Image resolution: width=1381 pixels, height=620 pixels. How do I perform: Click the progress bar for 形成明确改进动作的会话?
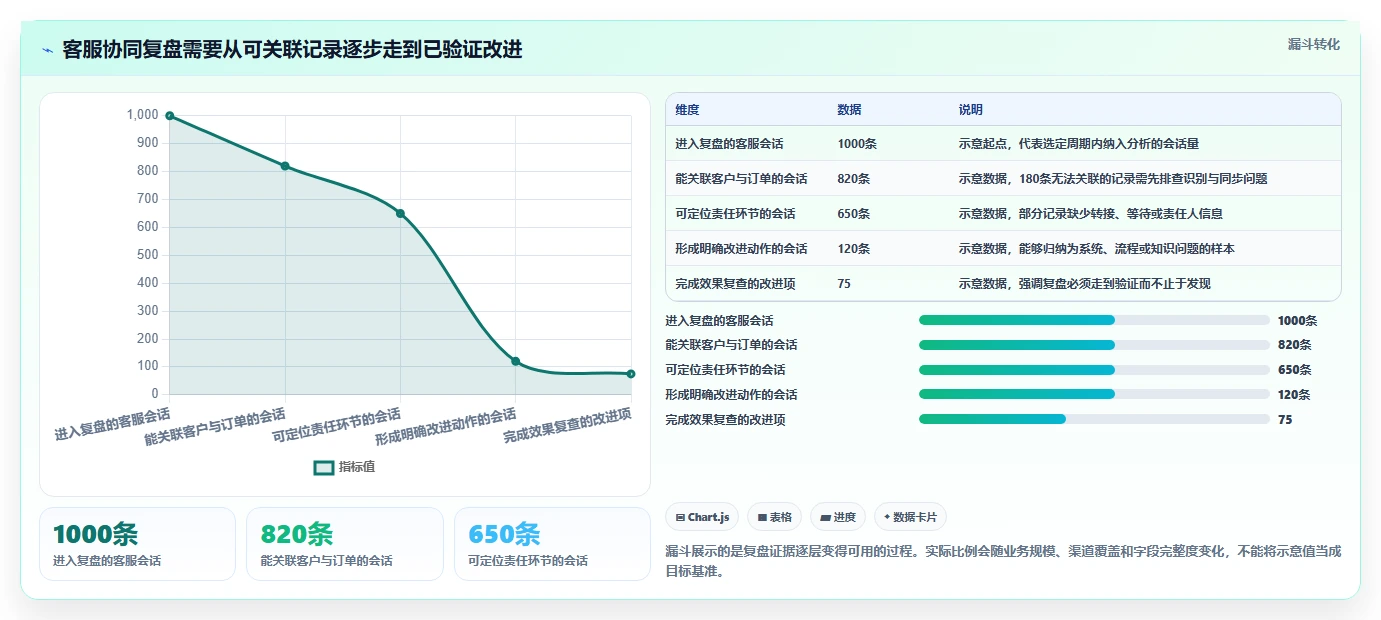point(1094,394)
